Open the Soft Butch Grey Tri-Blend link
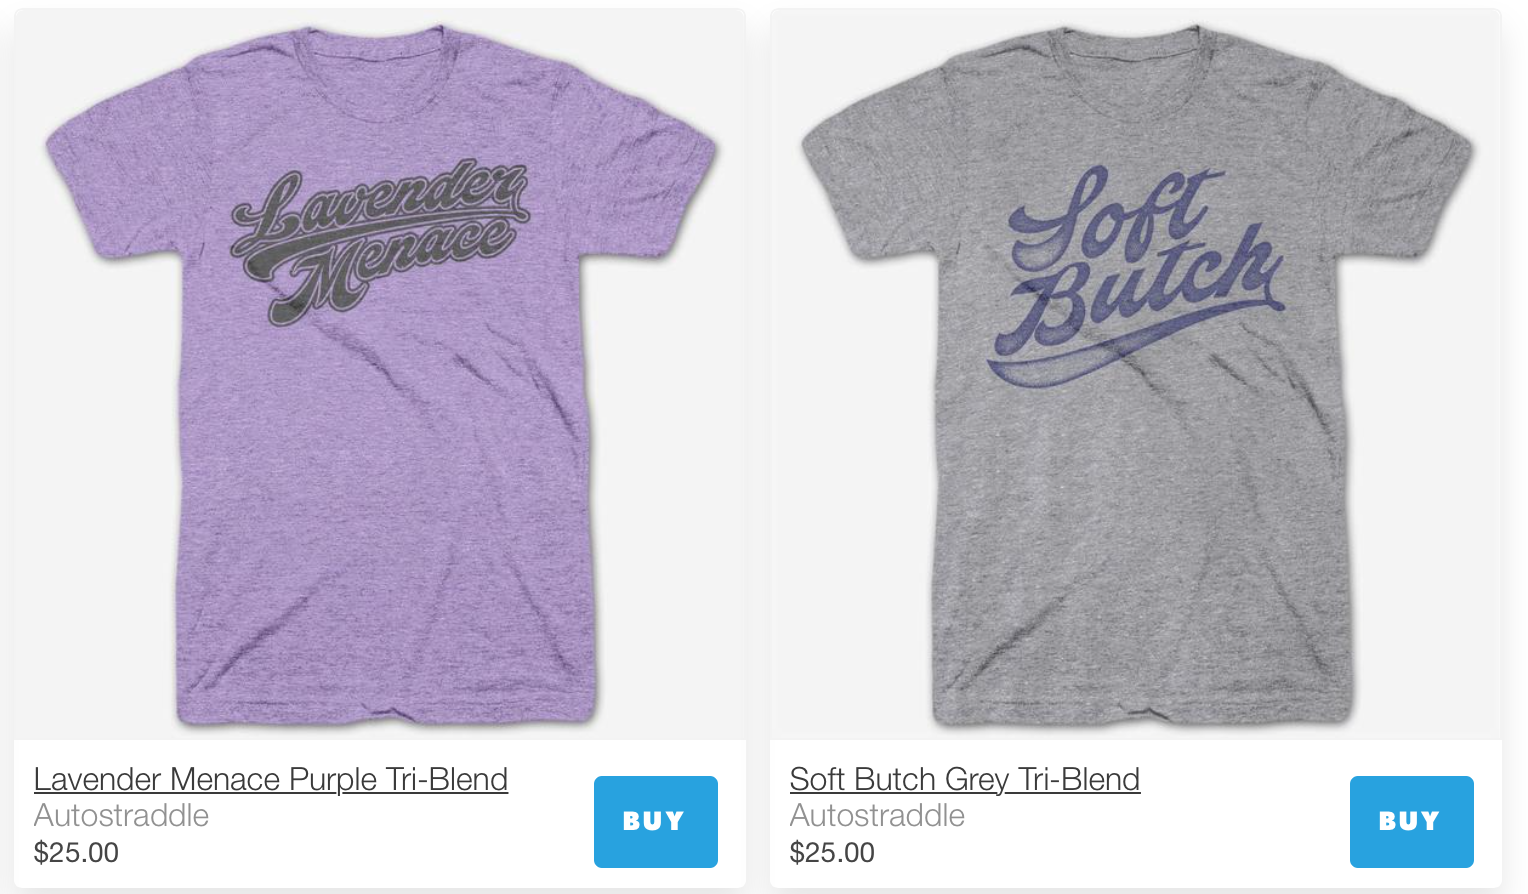This screenshot has height=894, width=1528. [x=965, y=779]
